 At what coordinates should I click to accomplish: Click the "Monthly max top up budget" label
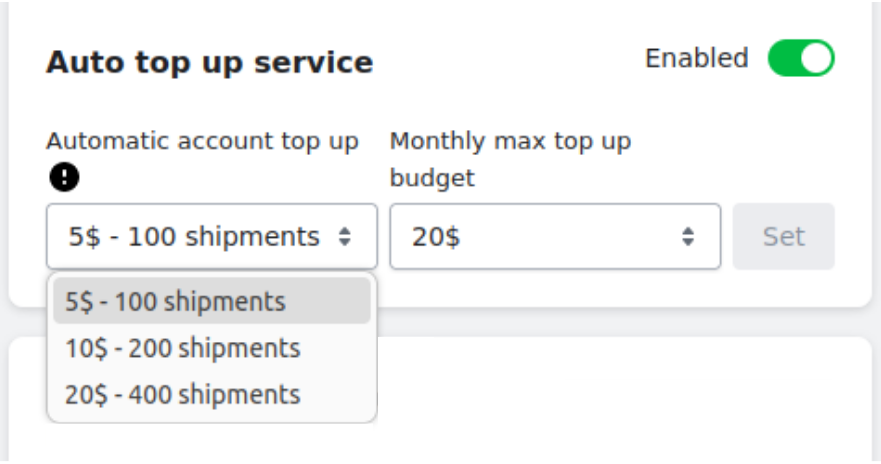pos(510,159)
